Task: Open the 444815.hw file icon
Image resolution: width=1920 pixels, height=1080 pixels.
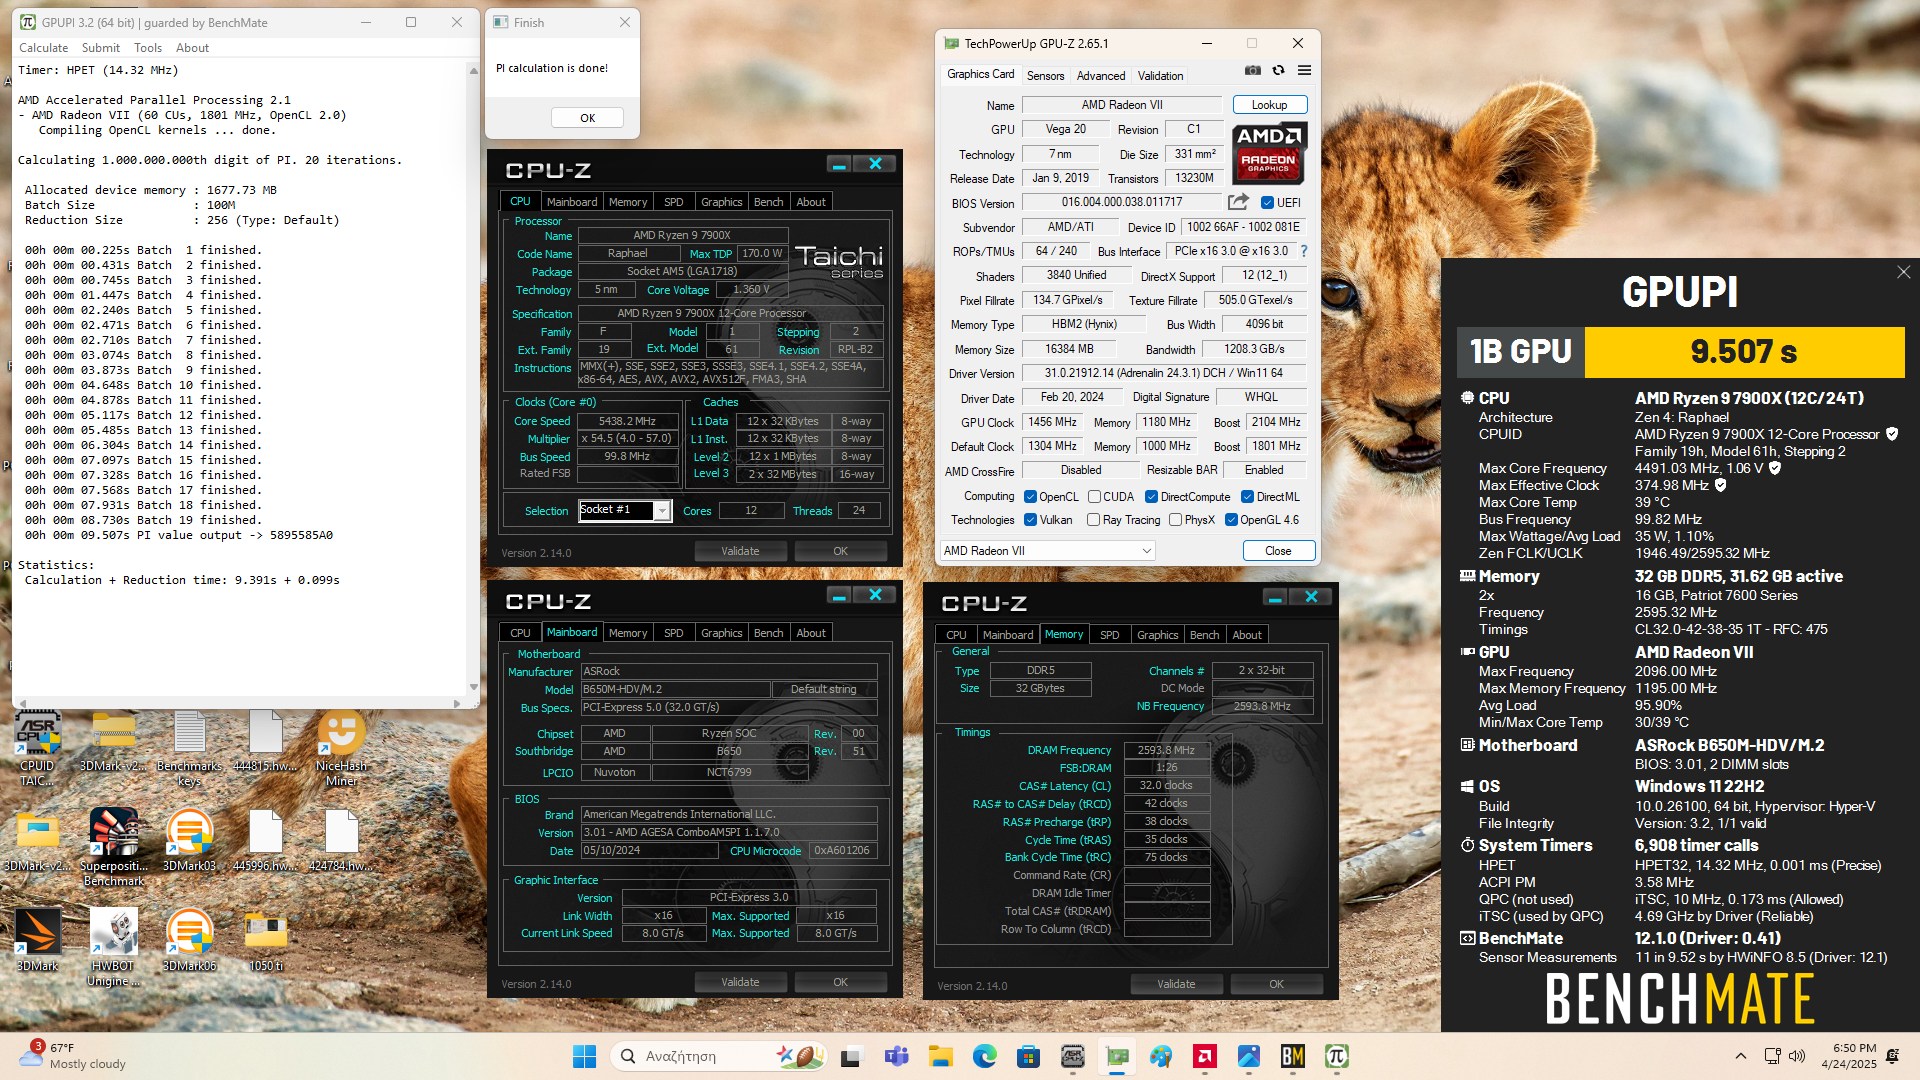Action: [x=265, y=741]
